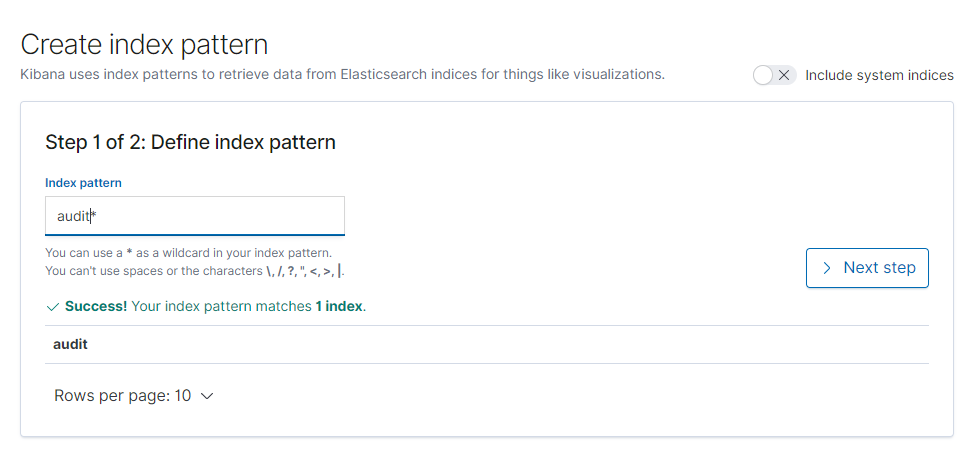Click the "Step 1 of 2: Define index pattern" heading
The height and width of the screenshot is (453, 959).
190,142
